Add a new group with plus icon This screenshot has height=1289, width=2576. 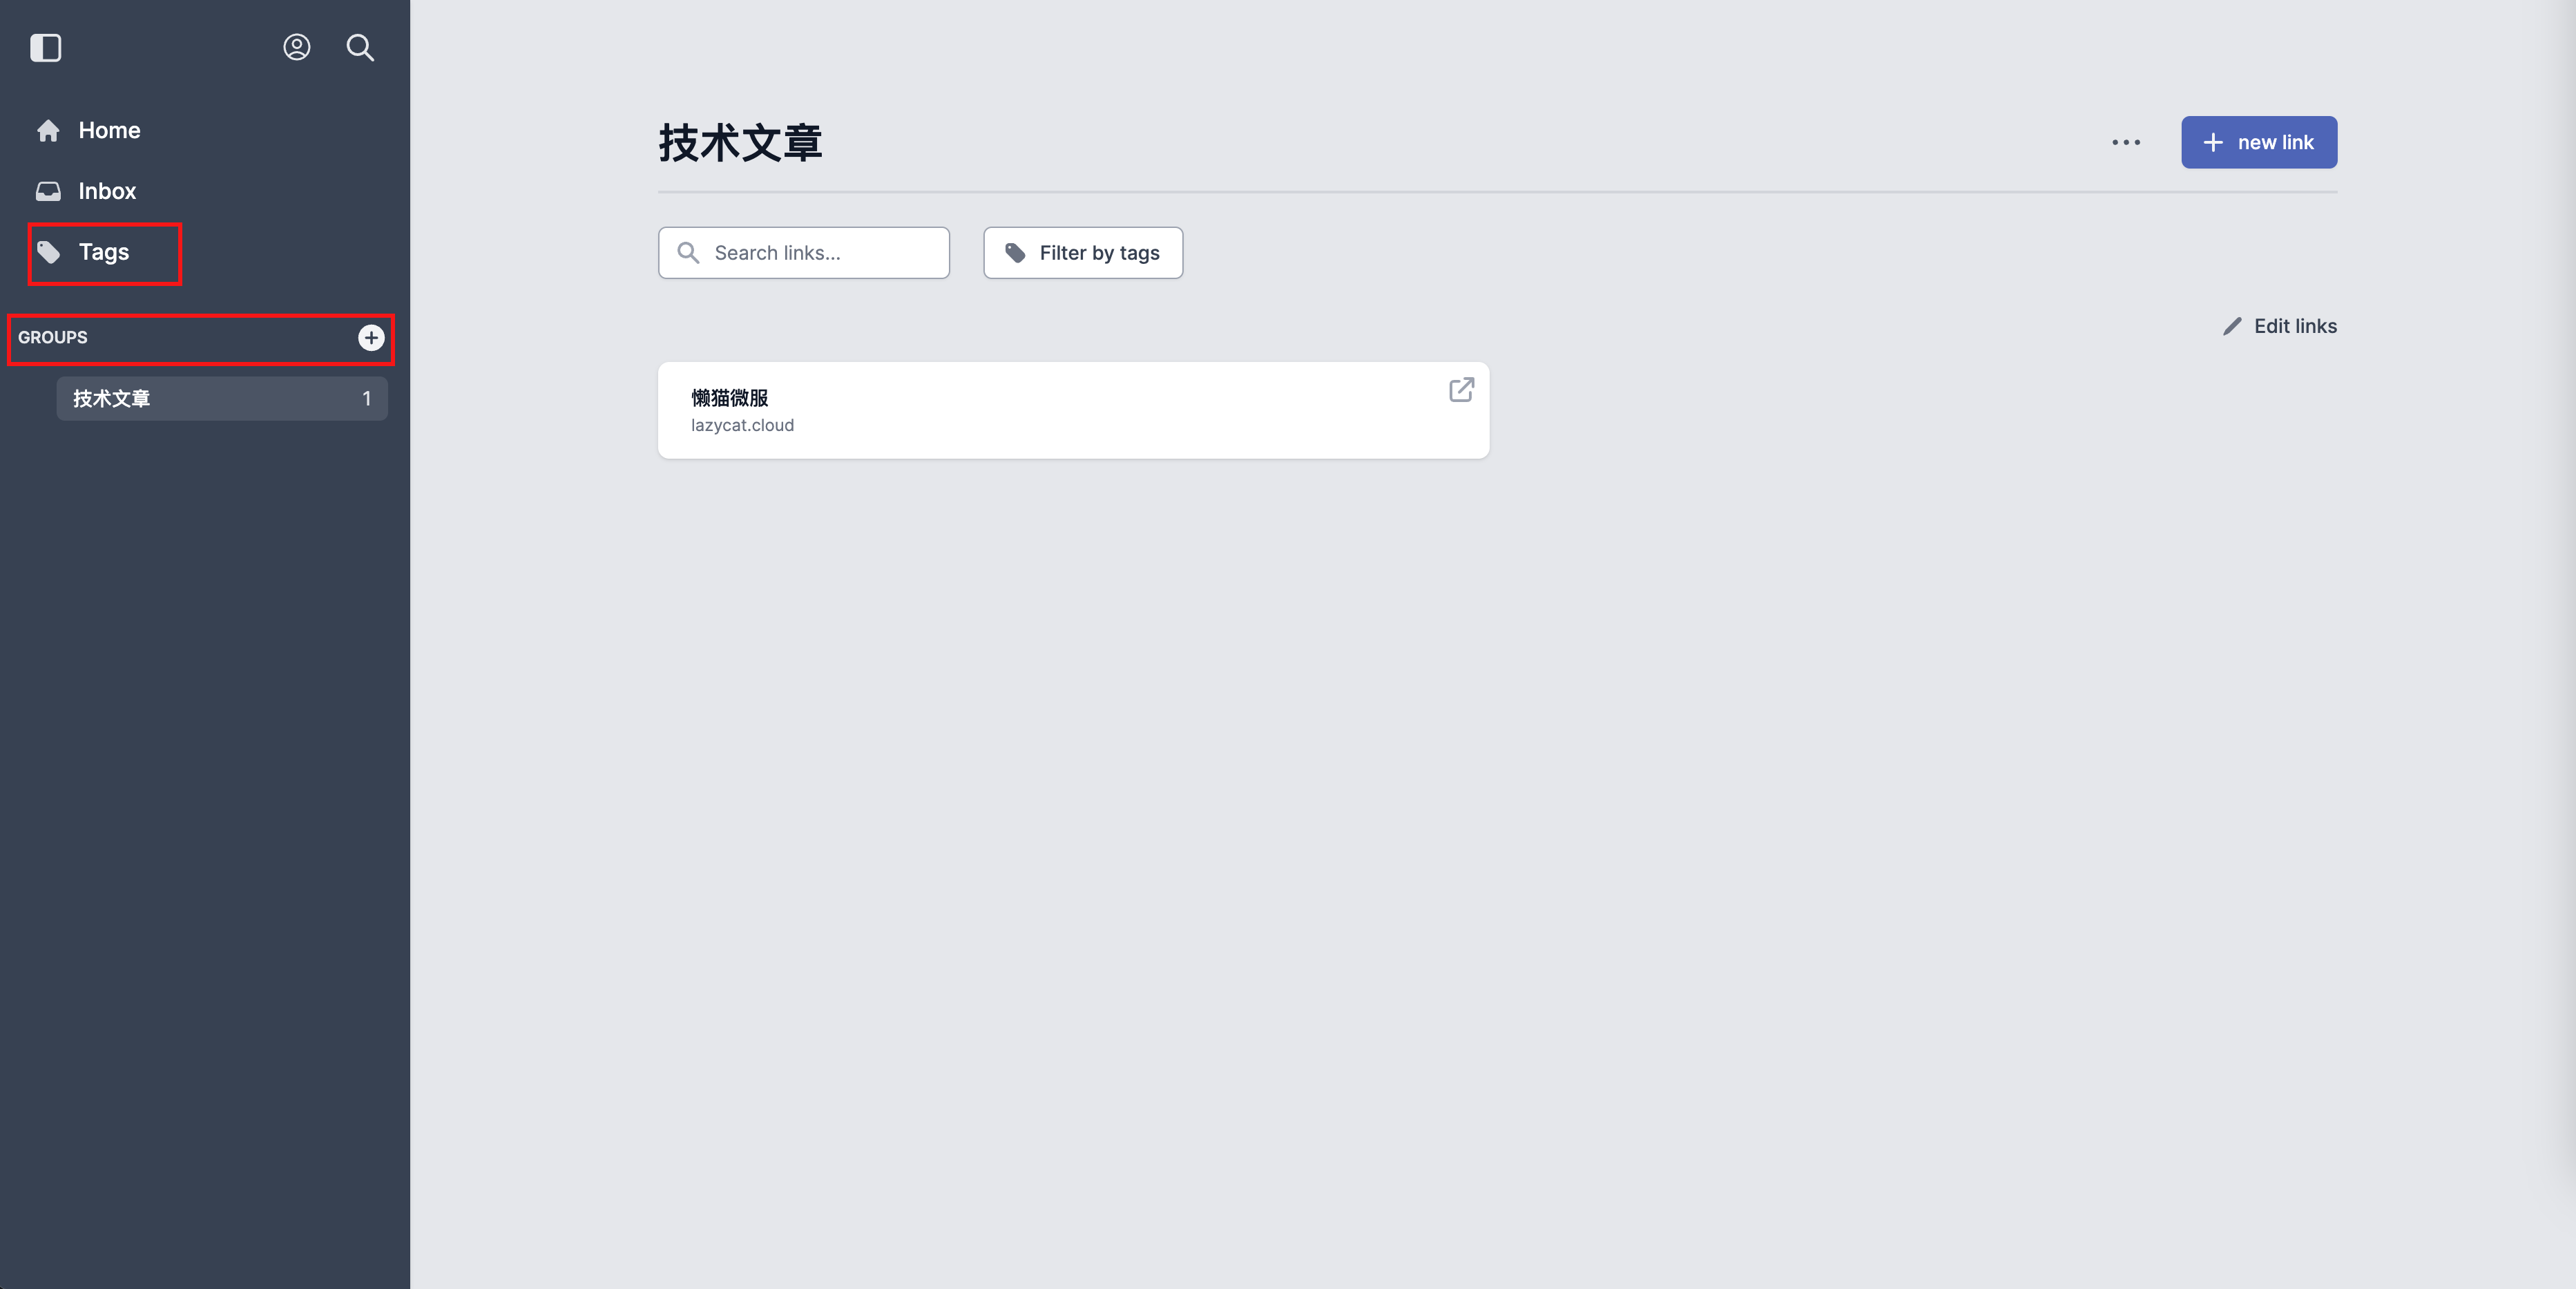click(x=371, y=338)
